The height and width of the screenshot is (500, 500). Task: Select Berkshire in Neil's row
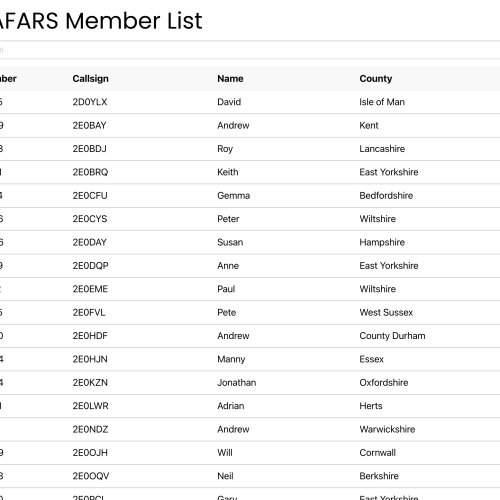[379, 476]
